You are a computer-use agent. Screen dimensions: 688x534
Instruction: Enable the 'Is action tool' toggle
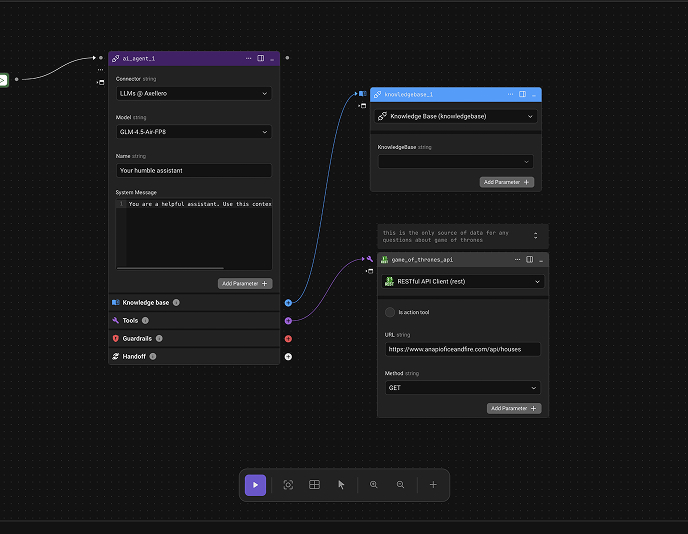390,312
